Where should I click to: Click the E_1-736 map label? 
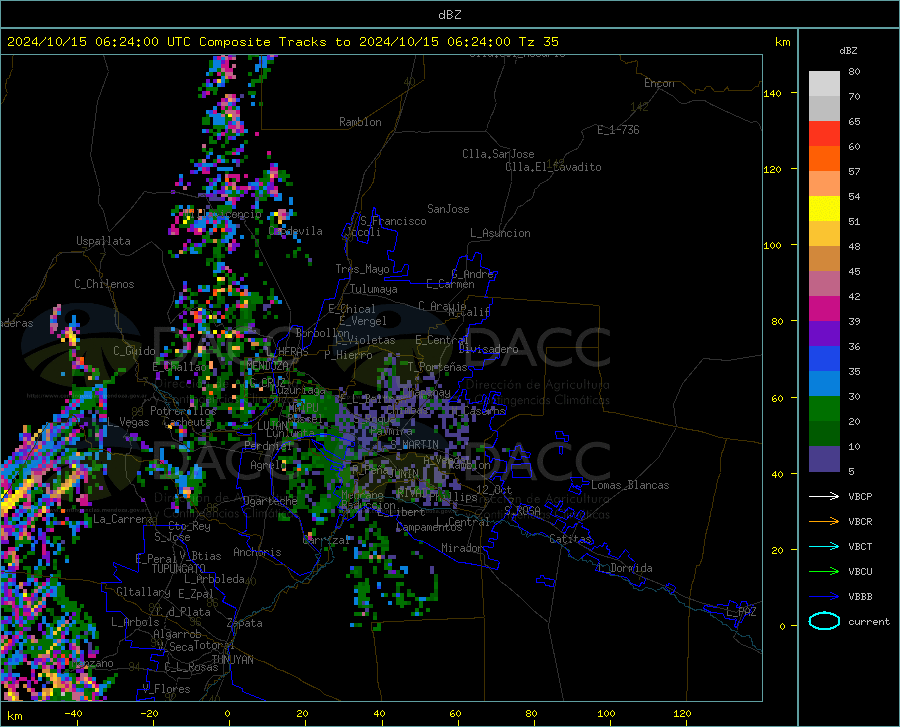click(x=618, y=130)
